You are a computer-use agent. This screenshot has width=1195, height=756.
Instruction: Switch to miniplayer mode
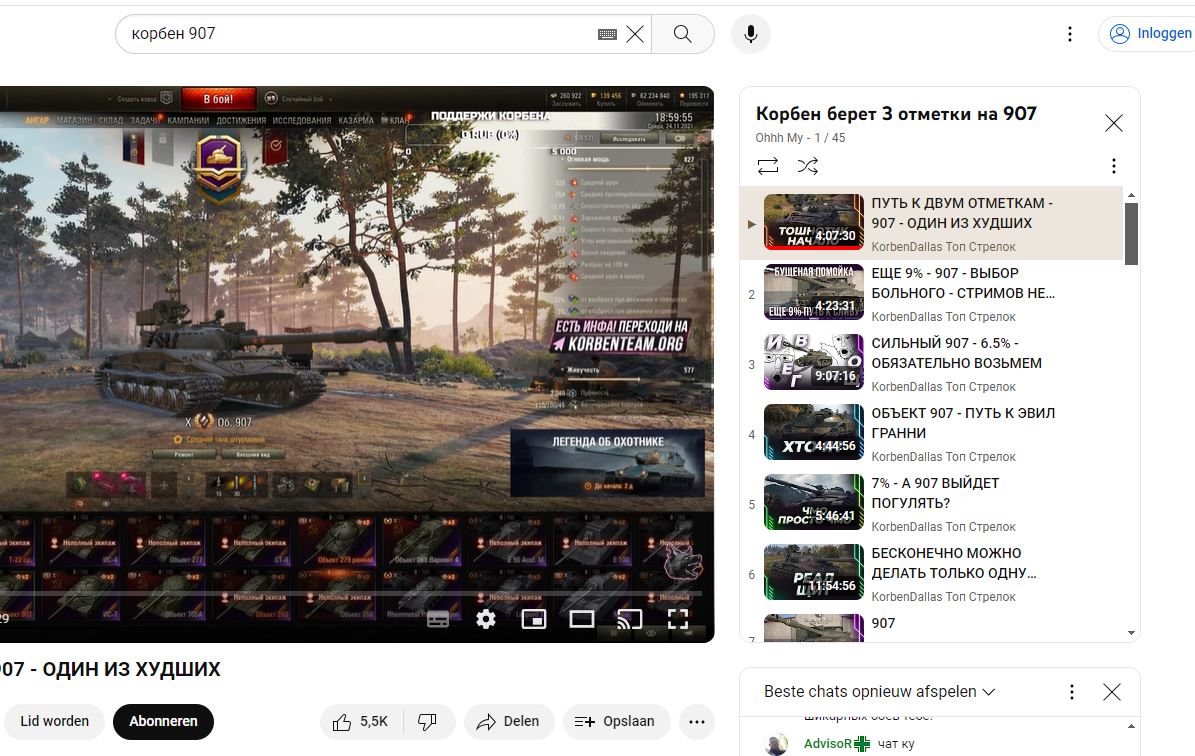pos(533,619)
